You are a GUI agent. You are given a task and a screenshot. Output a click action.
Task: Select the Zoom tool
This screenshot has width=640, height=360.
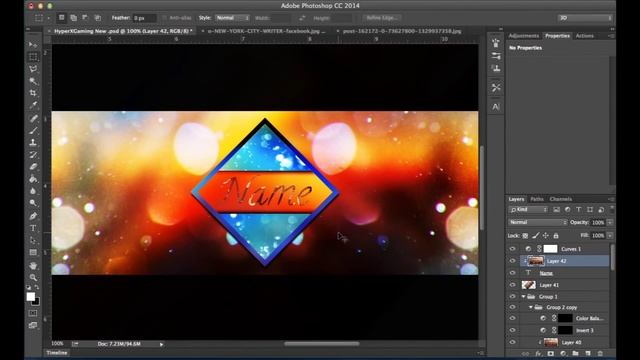(x=33, y=278)
